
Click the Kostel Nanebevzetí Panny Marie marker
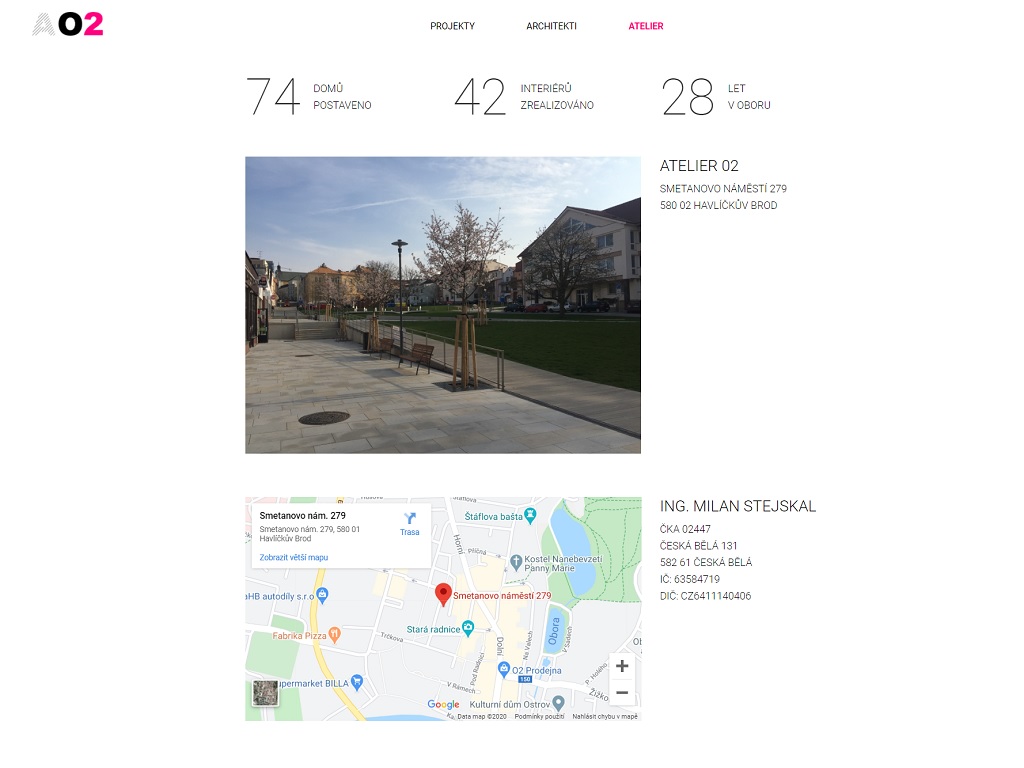[516, 561]
